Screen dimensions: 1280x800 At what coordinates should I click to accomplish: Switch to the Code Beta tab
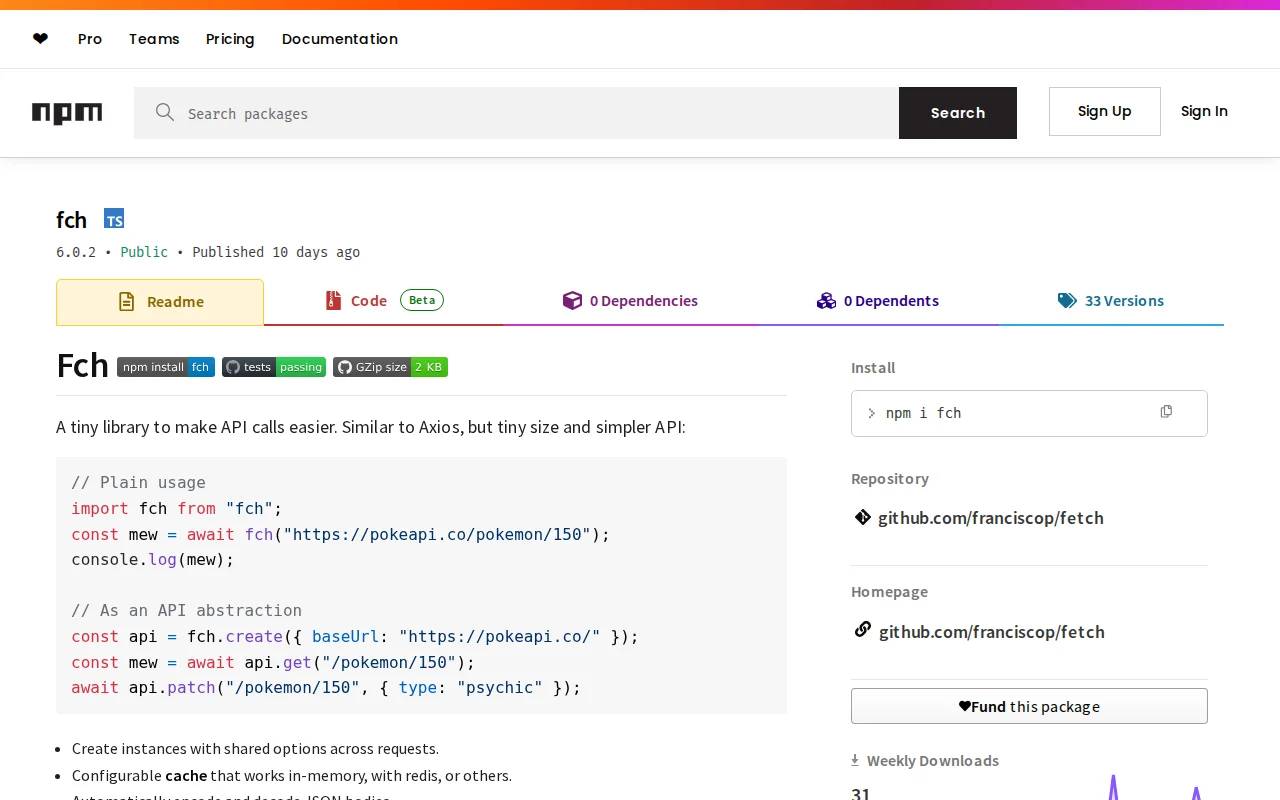(384, 301)
